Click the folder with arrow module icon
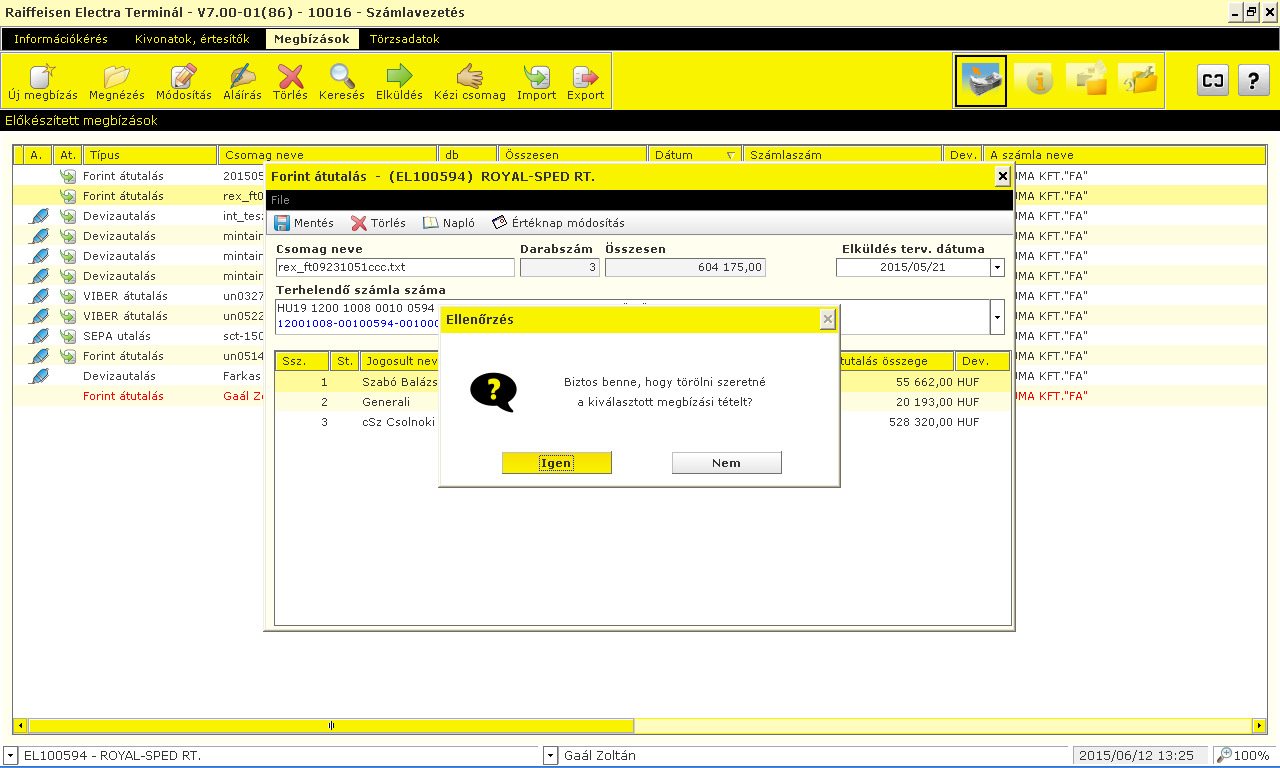The height and width of the screenshot is (768, 1280). point(1087,80)
